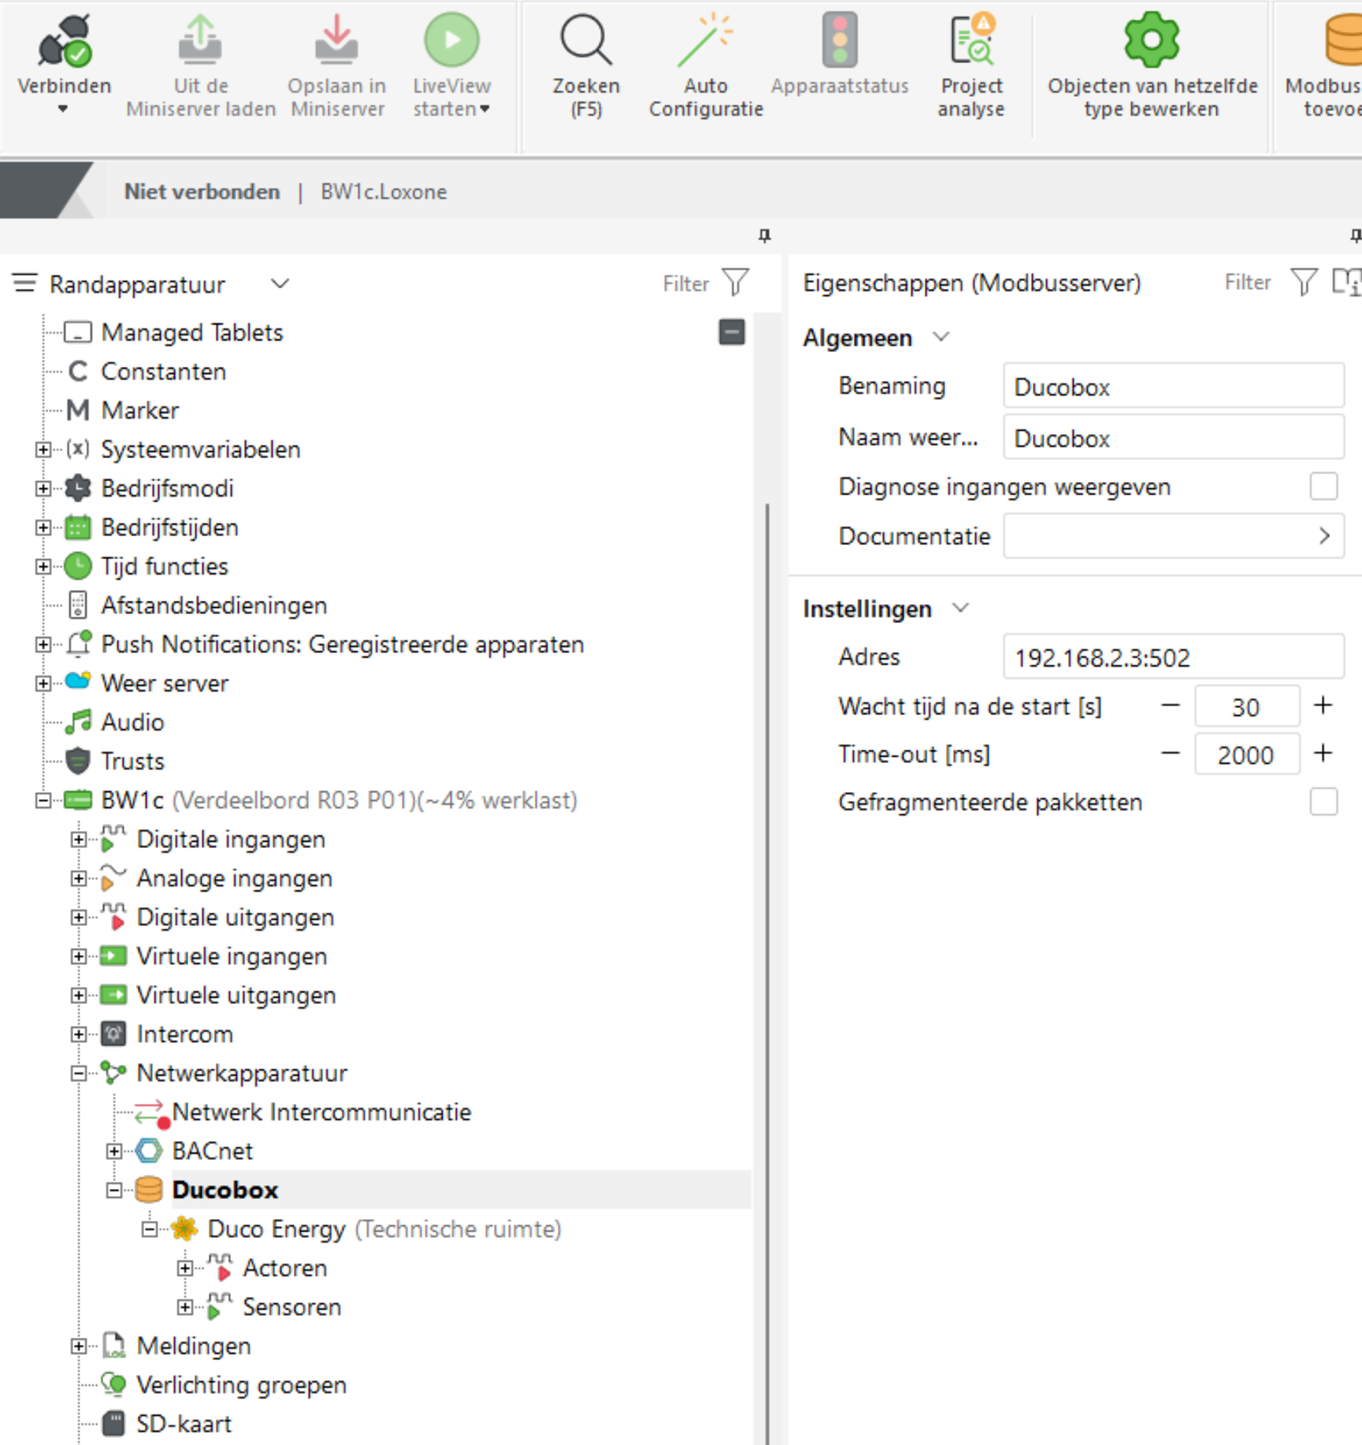Open LiveView starten dropdown arrow
Viewport: 1362px width, 1445px height.
pyautogui.click(x=485, y=109)
